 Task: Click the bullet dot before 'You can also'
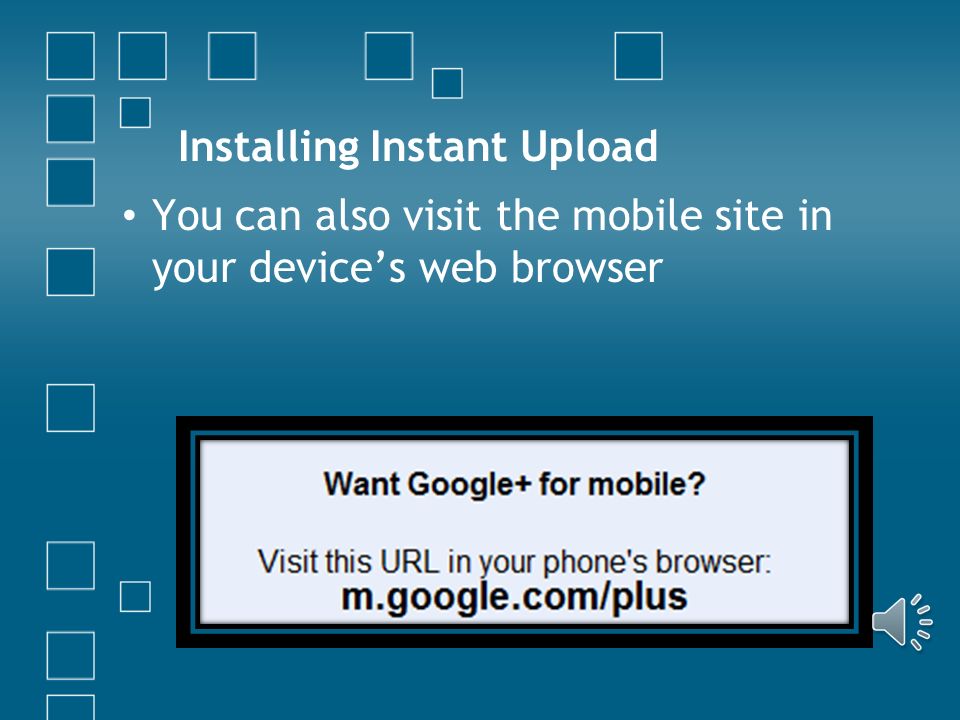(x=129, y=216)
